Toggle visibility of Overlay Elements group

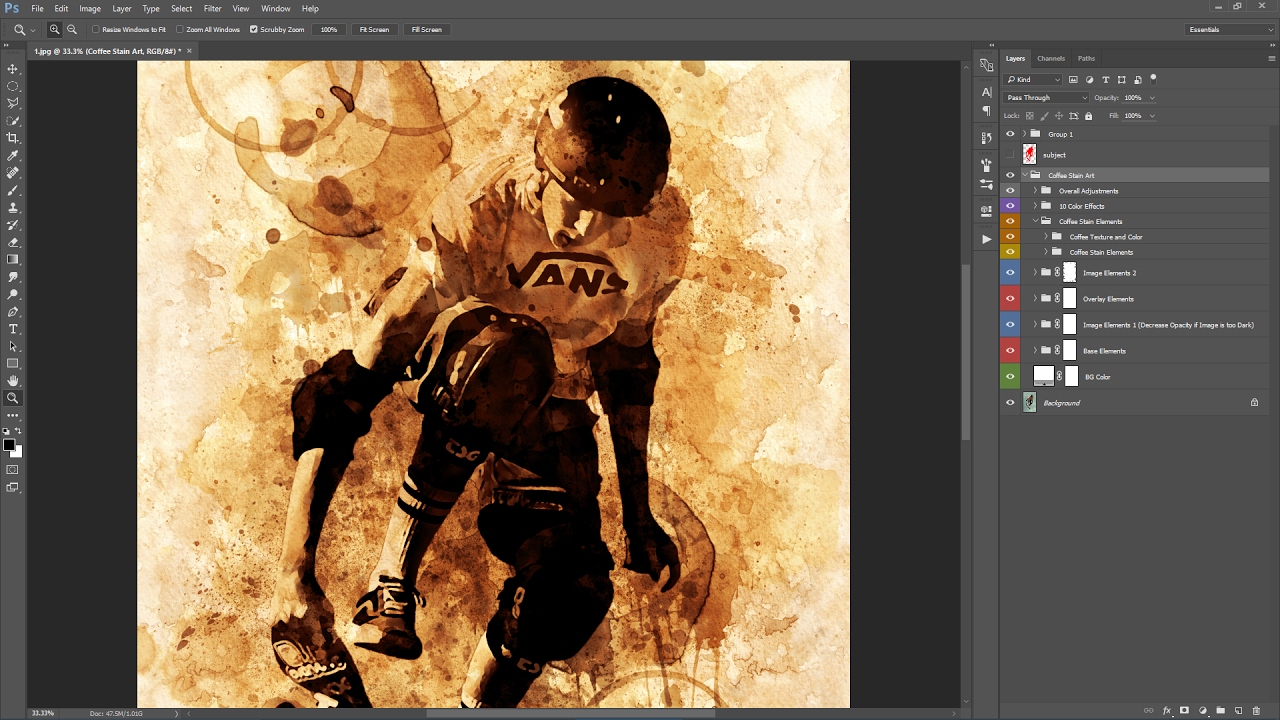click(x=1010, y=299)
